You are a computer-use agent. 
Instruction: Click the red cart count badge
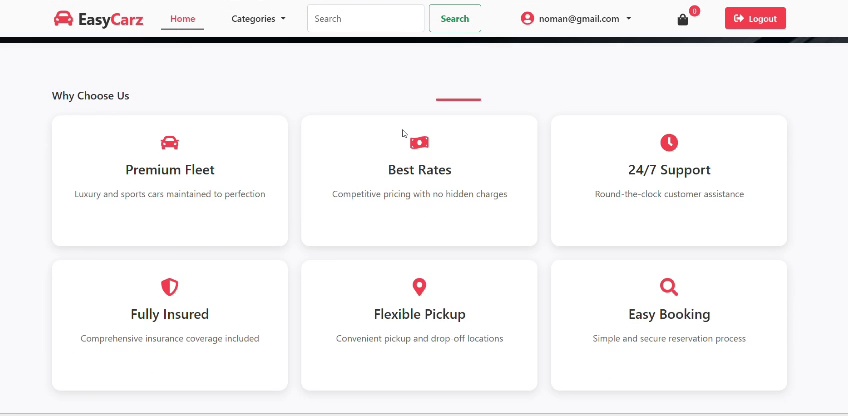click(694, 11)
